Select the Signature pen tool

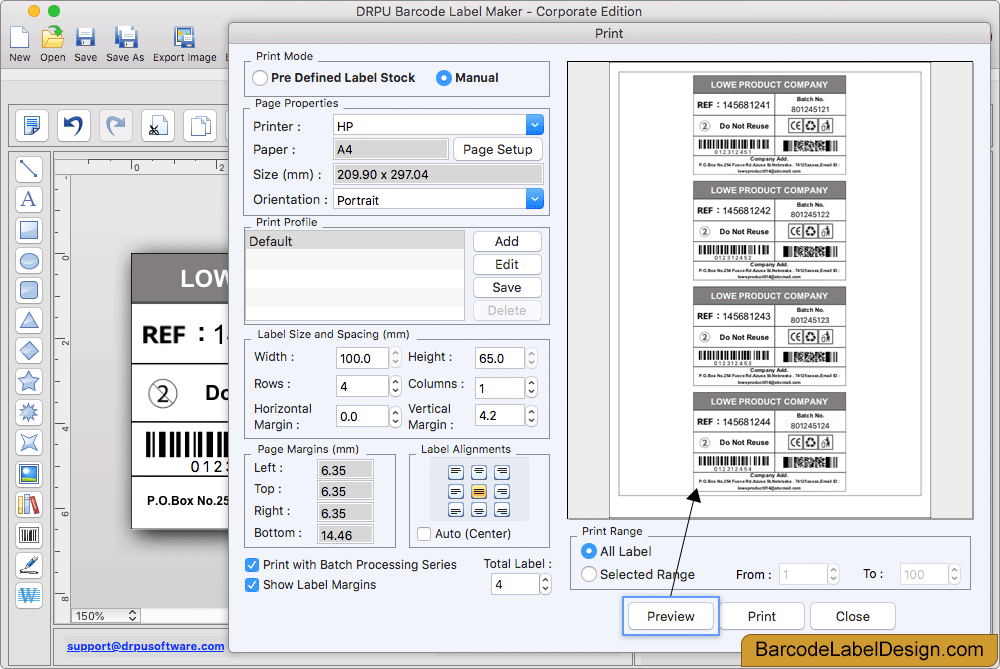coord(29,565)
